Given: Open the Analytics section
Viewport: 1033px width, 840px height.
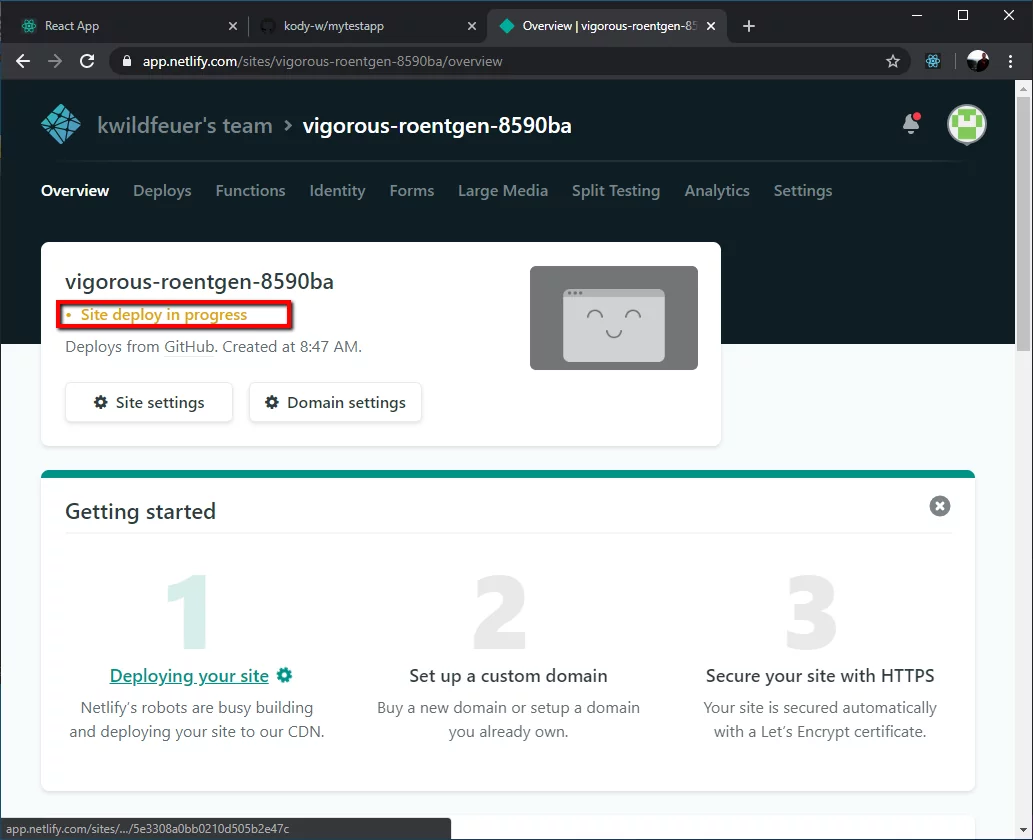Looking at the screenshot, I should pos(717,190).
